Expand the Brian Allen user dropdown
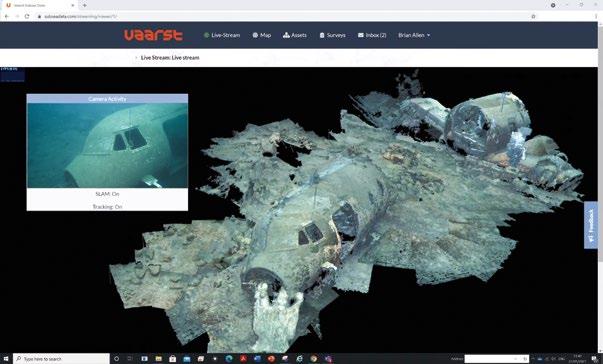The image size is (603, 364). pos(414,35)
